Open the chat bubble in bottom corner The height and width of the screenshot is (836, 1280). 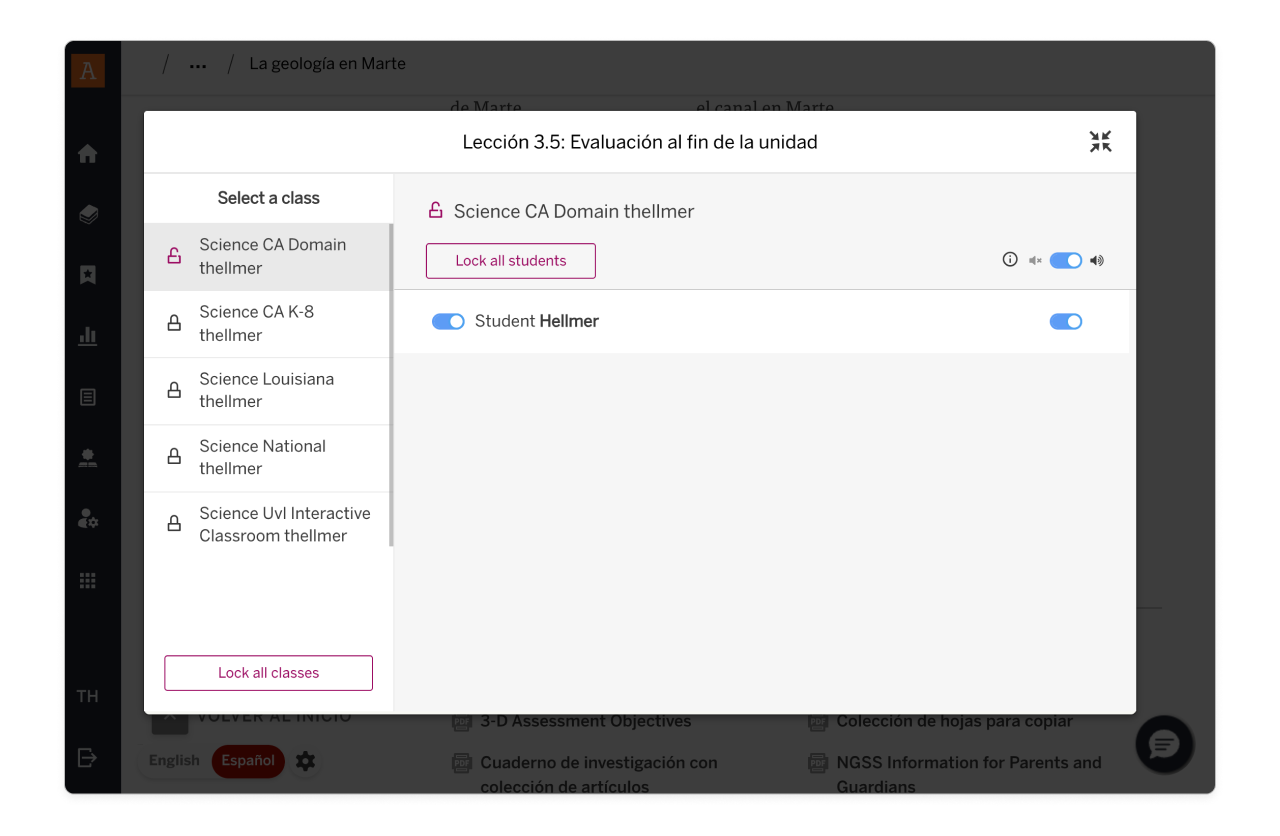[1163, 744]
